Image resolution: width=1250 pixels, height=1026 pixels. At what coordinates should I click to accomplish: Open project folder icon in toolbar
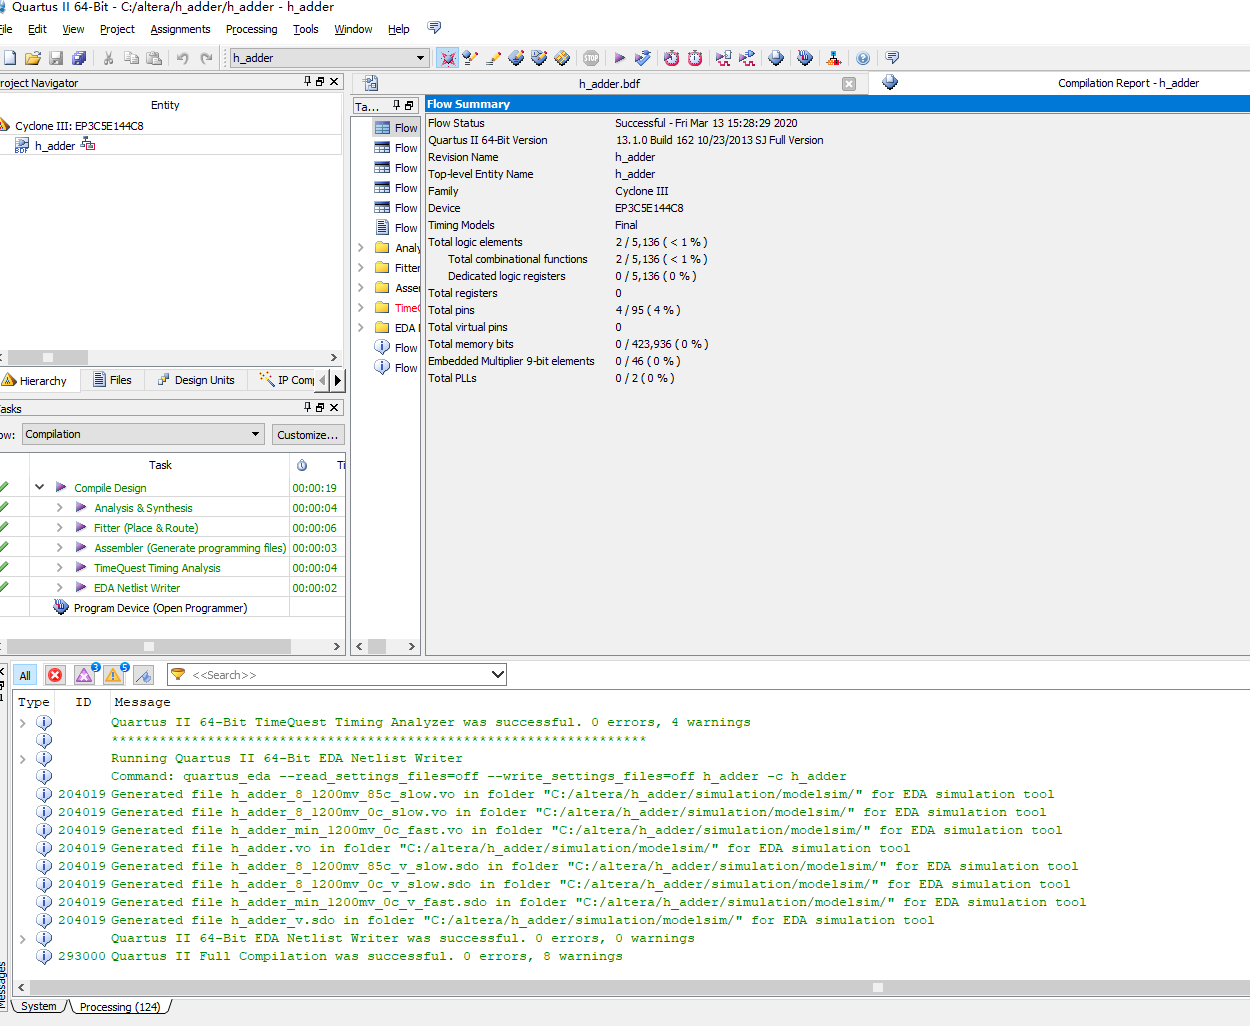33,58
